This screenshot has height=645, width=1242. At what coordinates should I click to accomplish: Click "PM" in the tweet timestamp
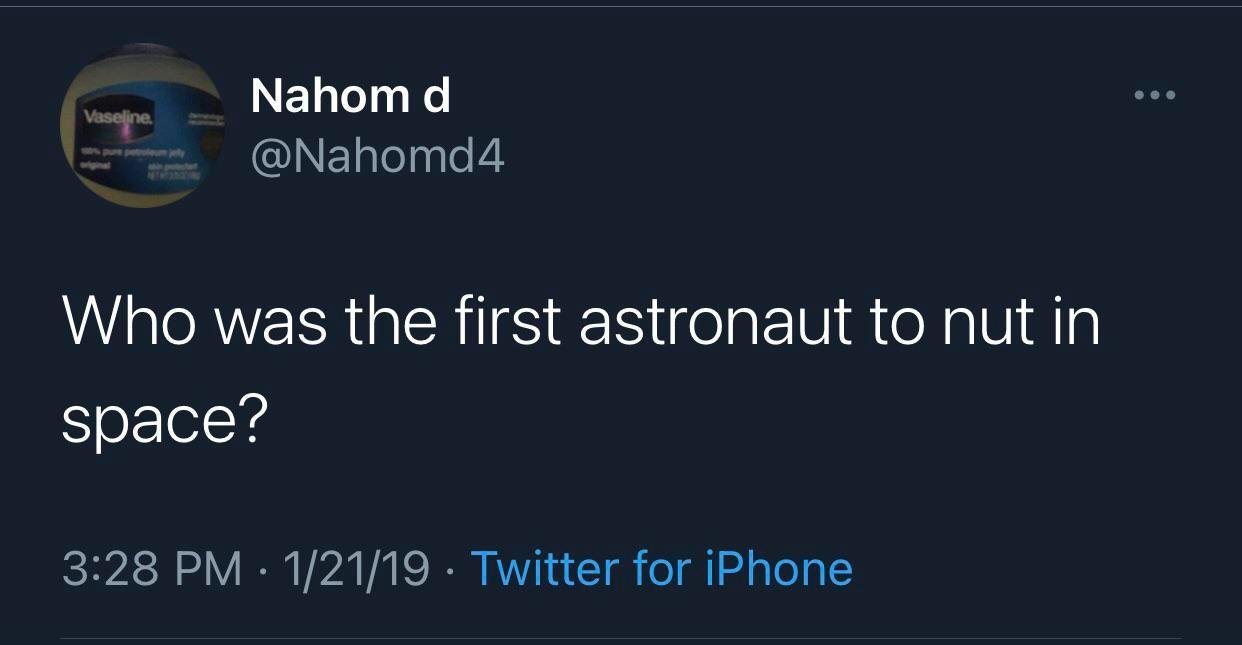[209, 569]
